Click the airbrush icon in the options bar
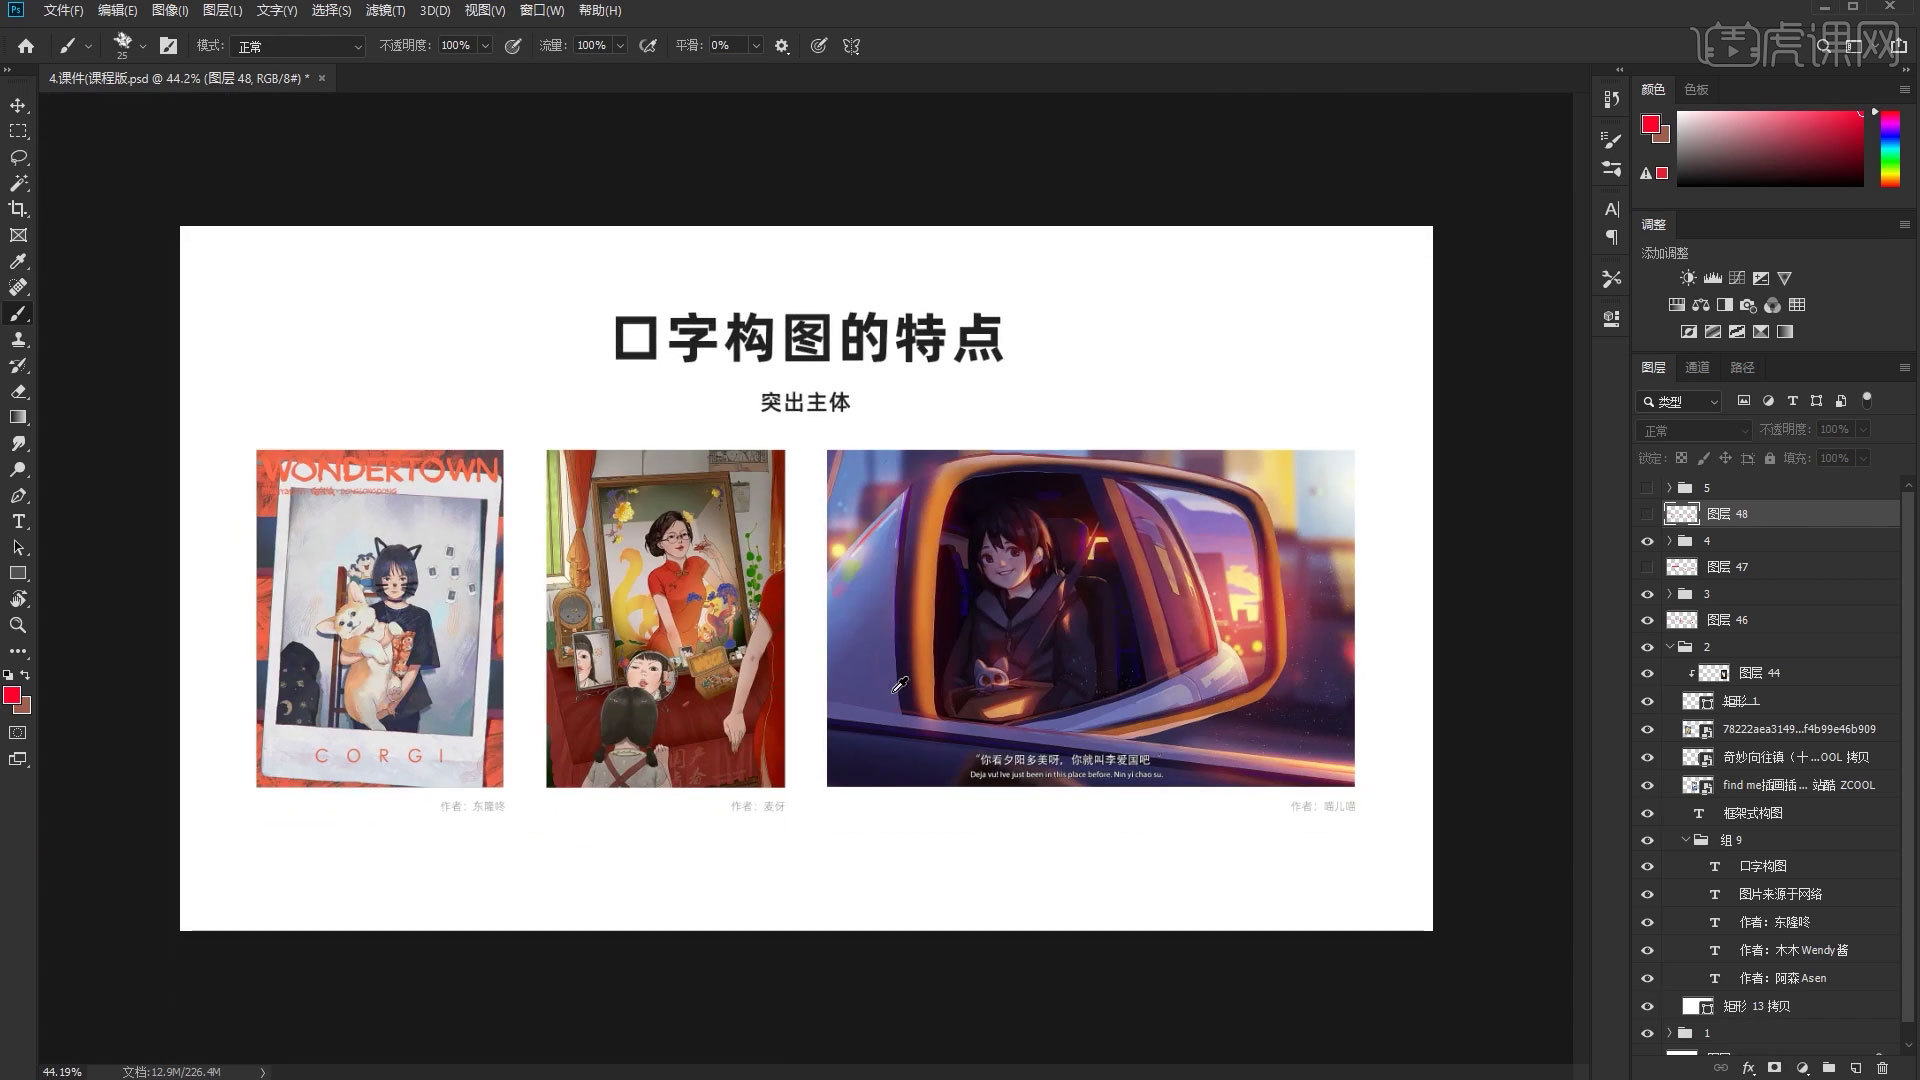The width and height of the screenshot is (1920, 1080). (x=648, y=46)
